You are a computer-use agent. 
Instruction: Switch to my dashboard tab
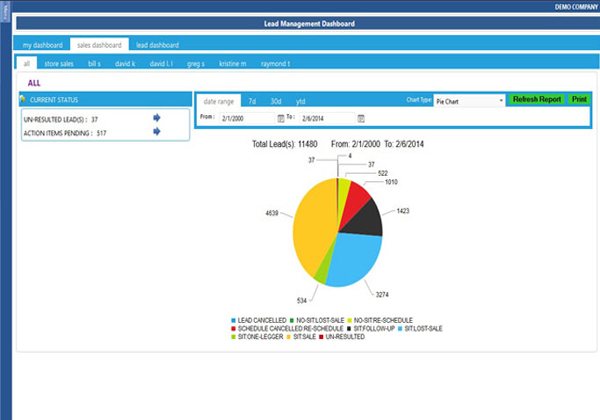pyautogui.click(x=42, y=45)
